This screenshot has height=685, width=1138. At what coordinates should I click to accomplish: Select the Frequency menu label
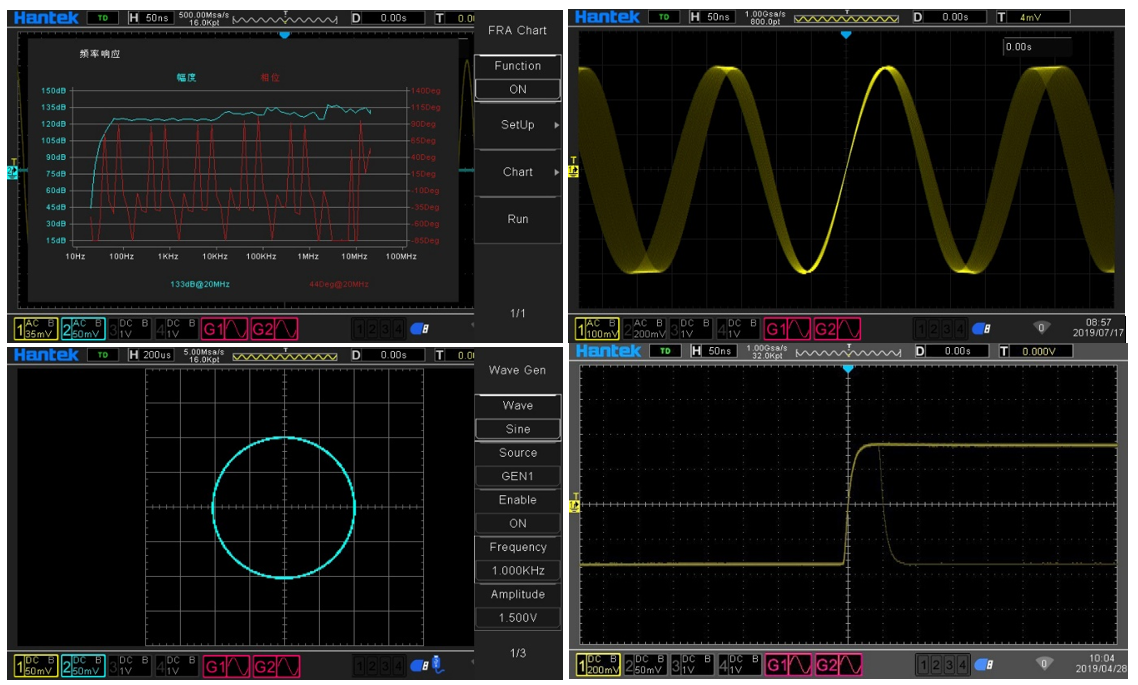pos(517,547)
